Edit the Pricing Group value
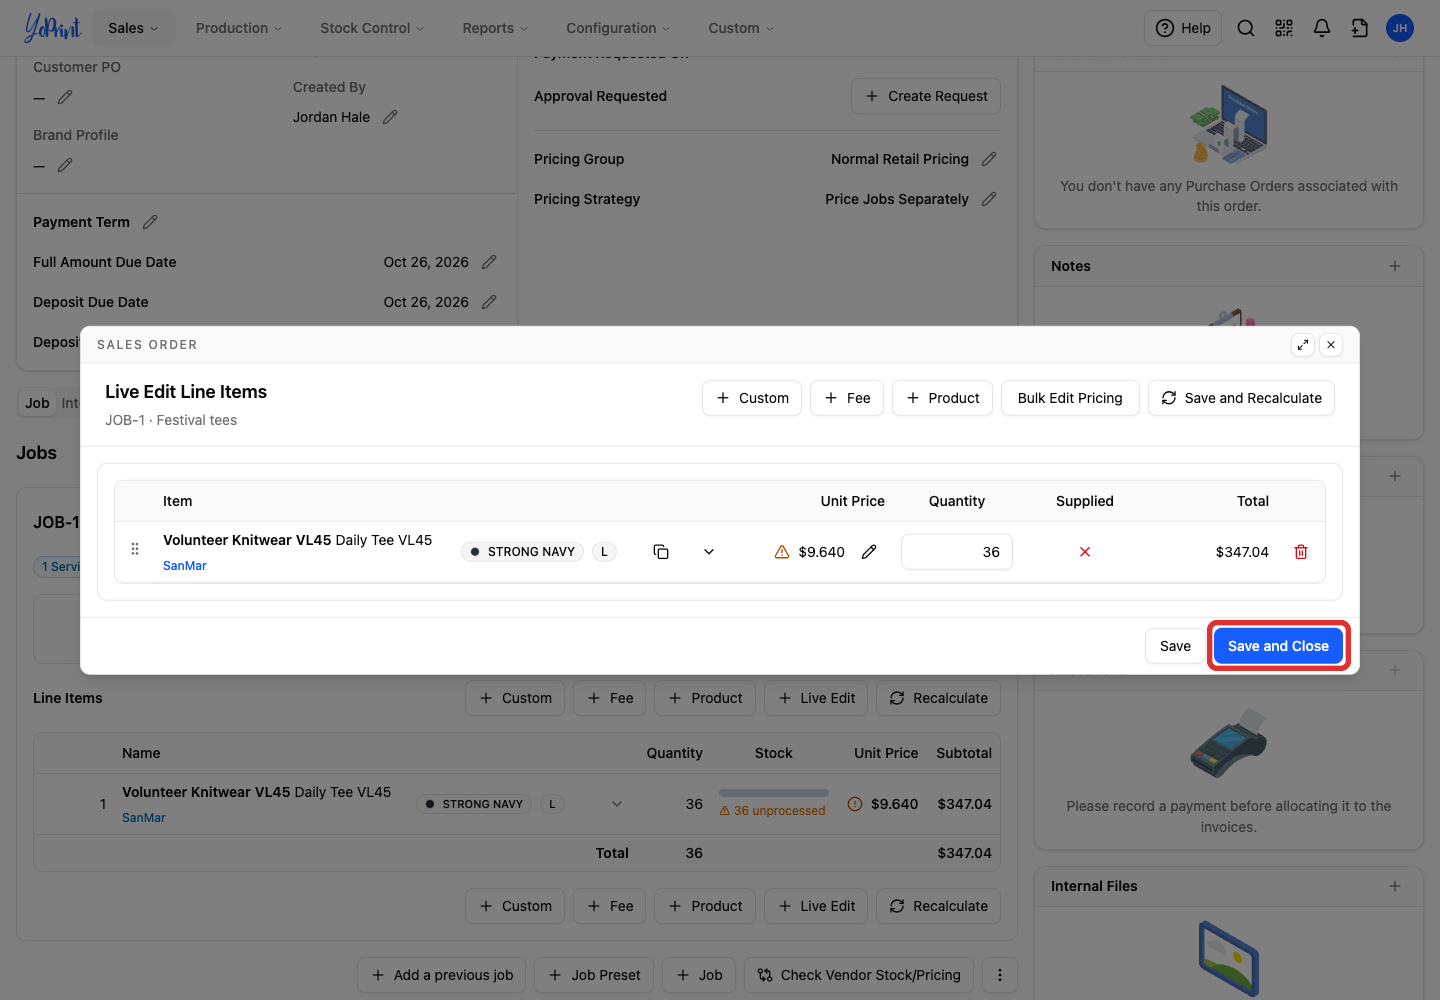 989,159
